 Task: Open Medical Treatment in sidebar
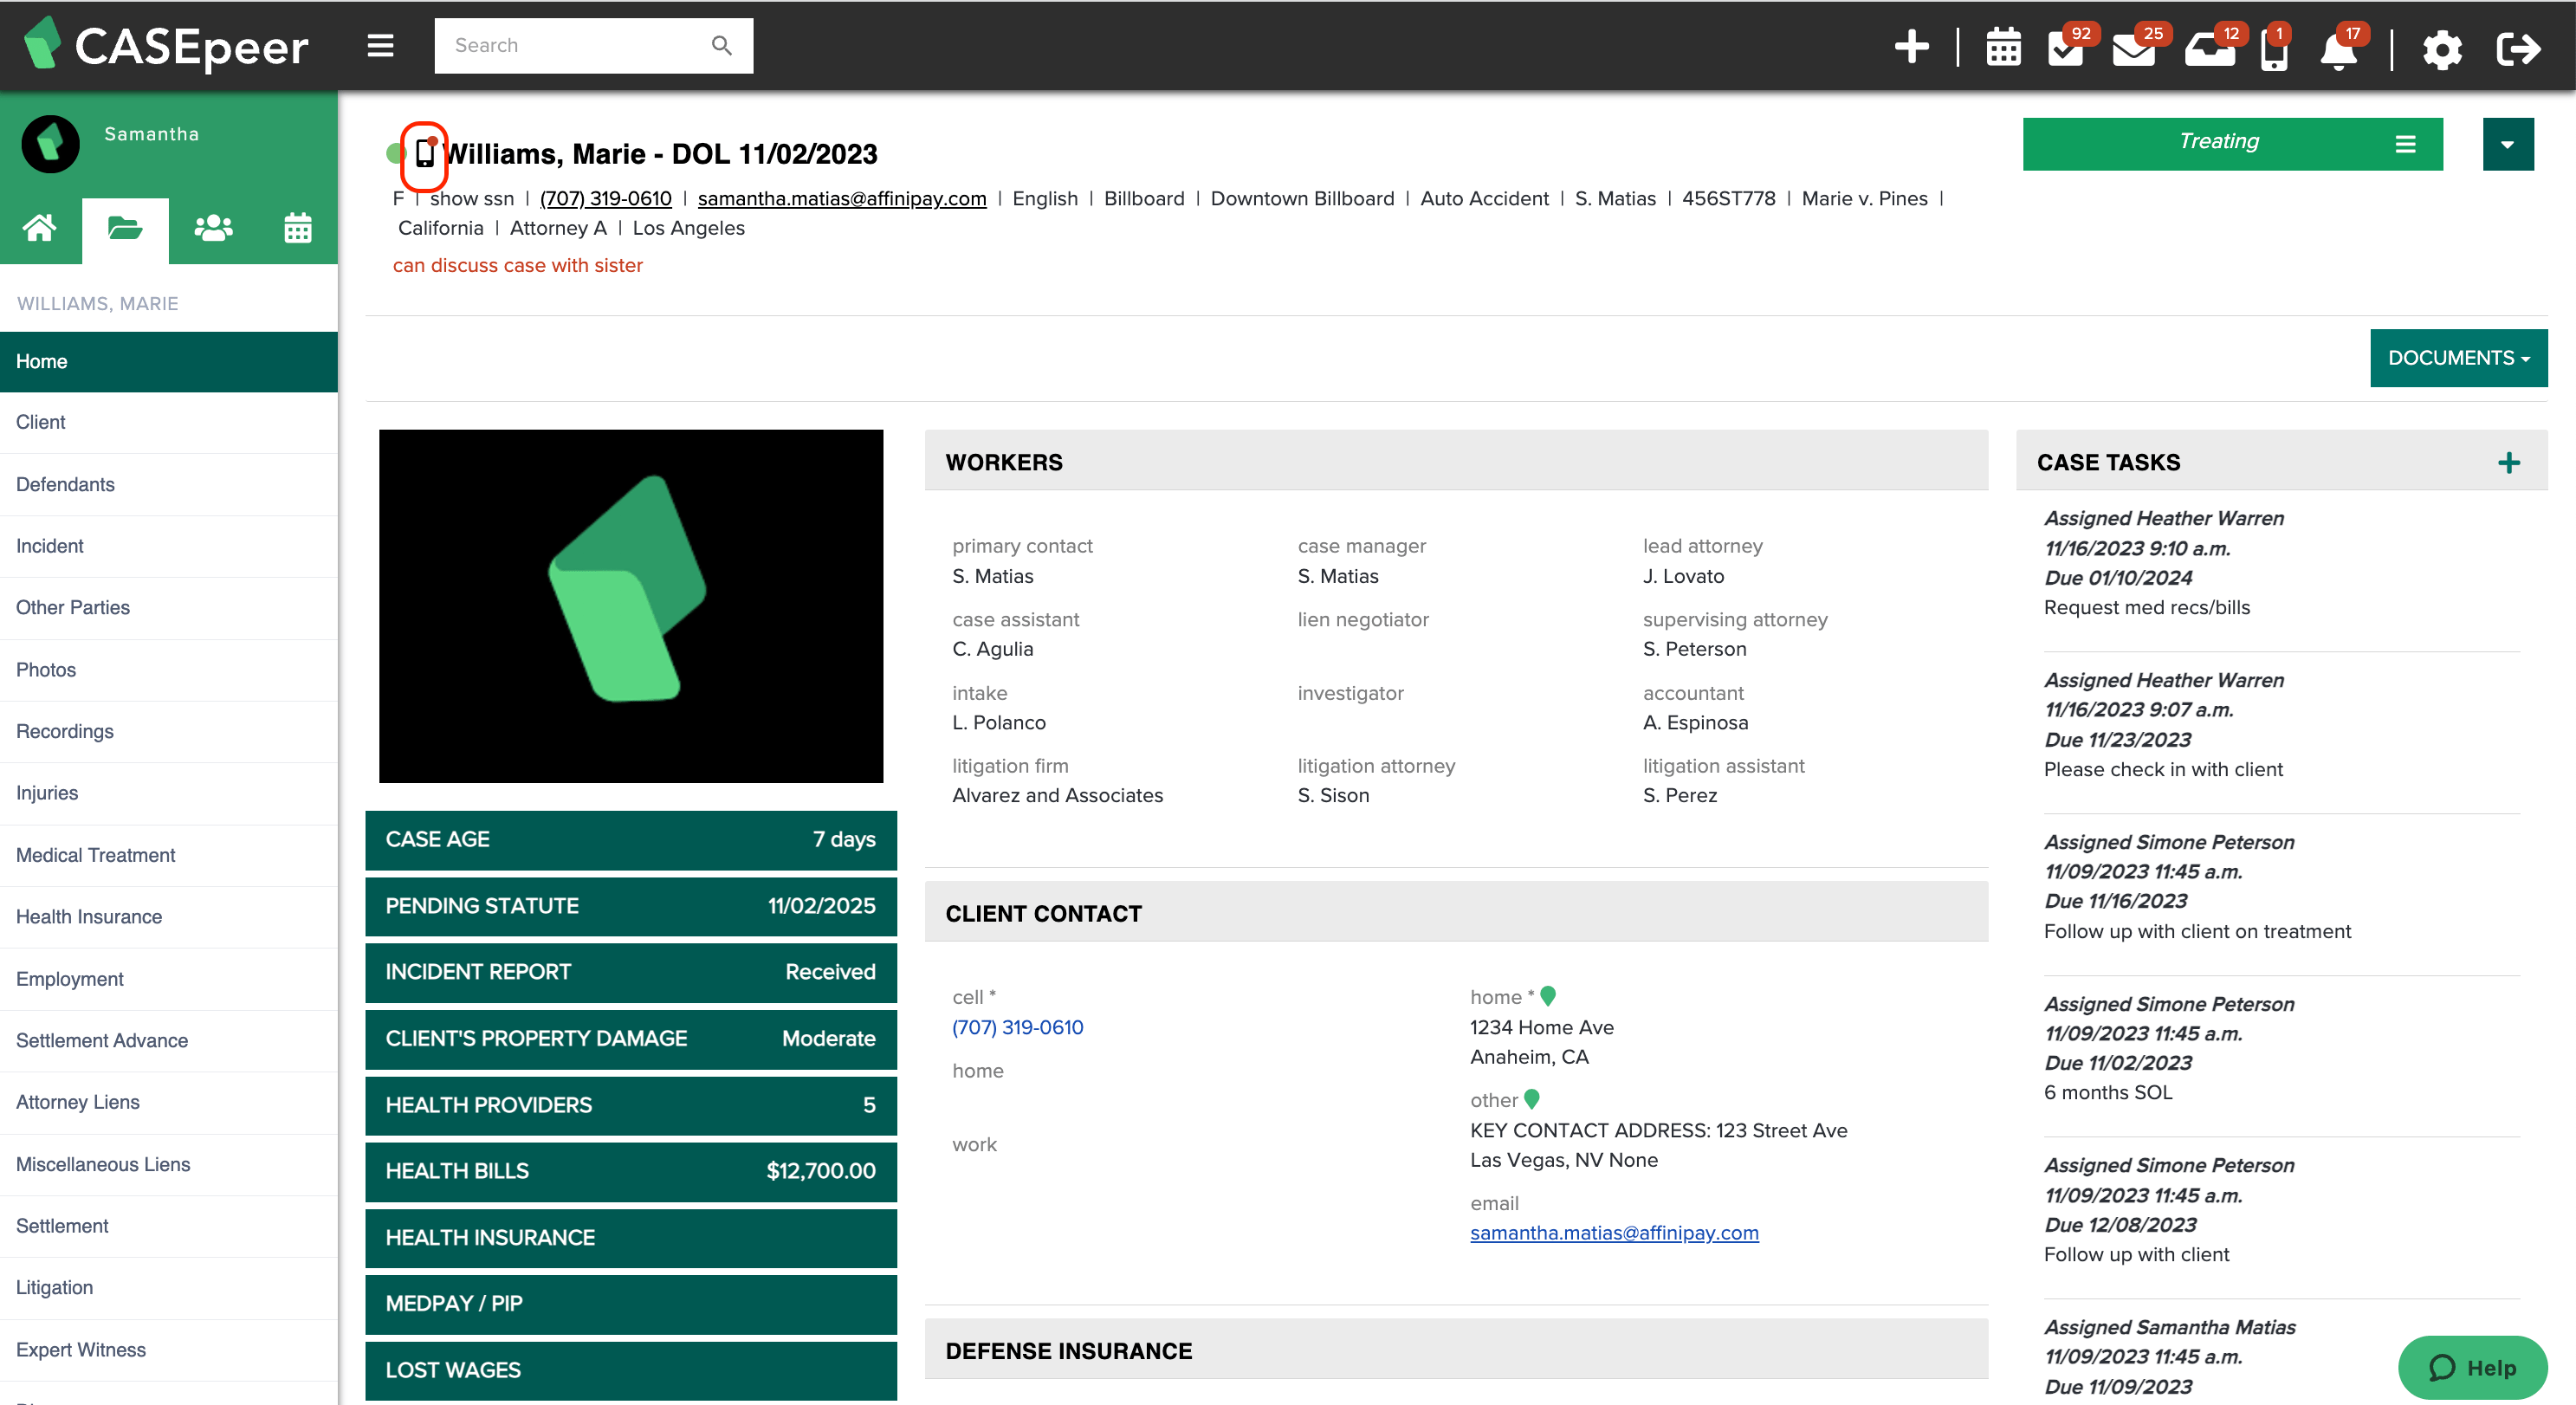95,855
